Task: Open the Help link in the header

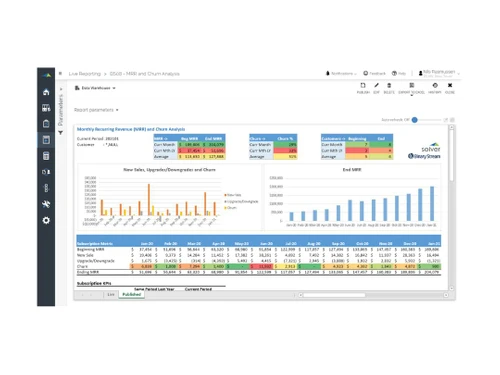Action: coord(399,73)
